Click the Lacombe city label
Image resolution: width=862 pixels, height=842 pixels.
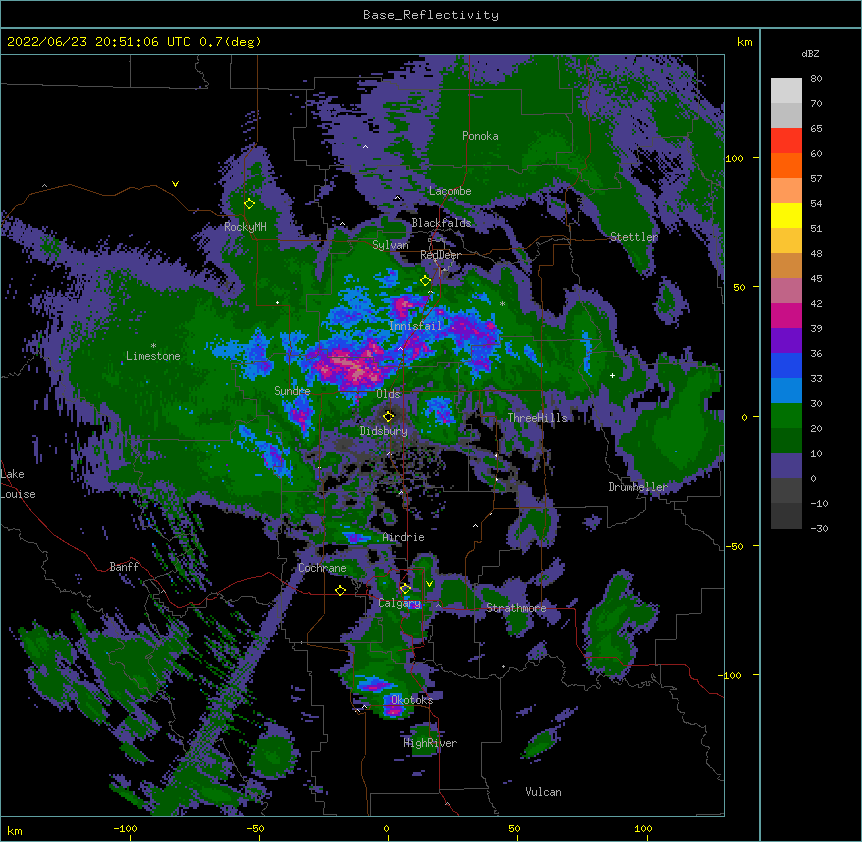450,191
